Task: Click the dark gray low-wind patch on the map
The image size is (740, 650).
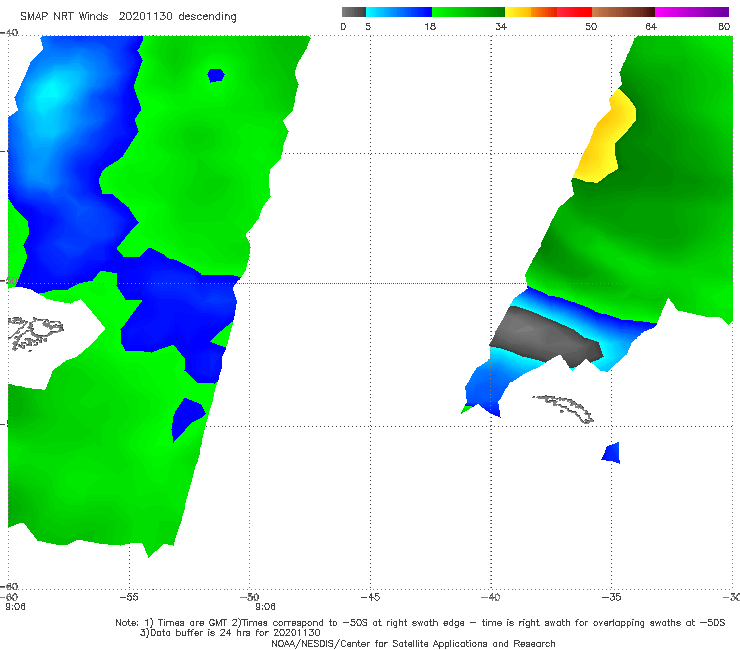Action: click(x=545, y=336)
